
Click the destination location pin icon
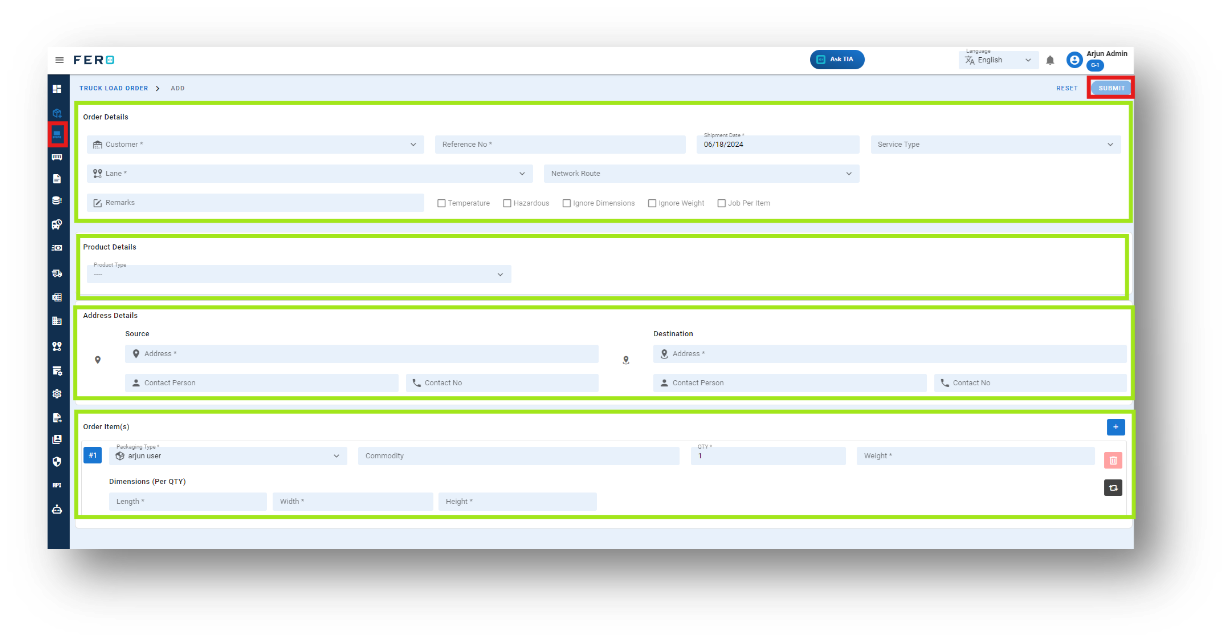626,360
